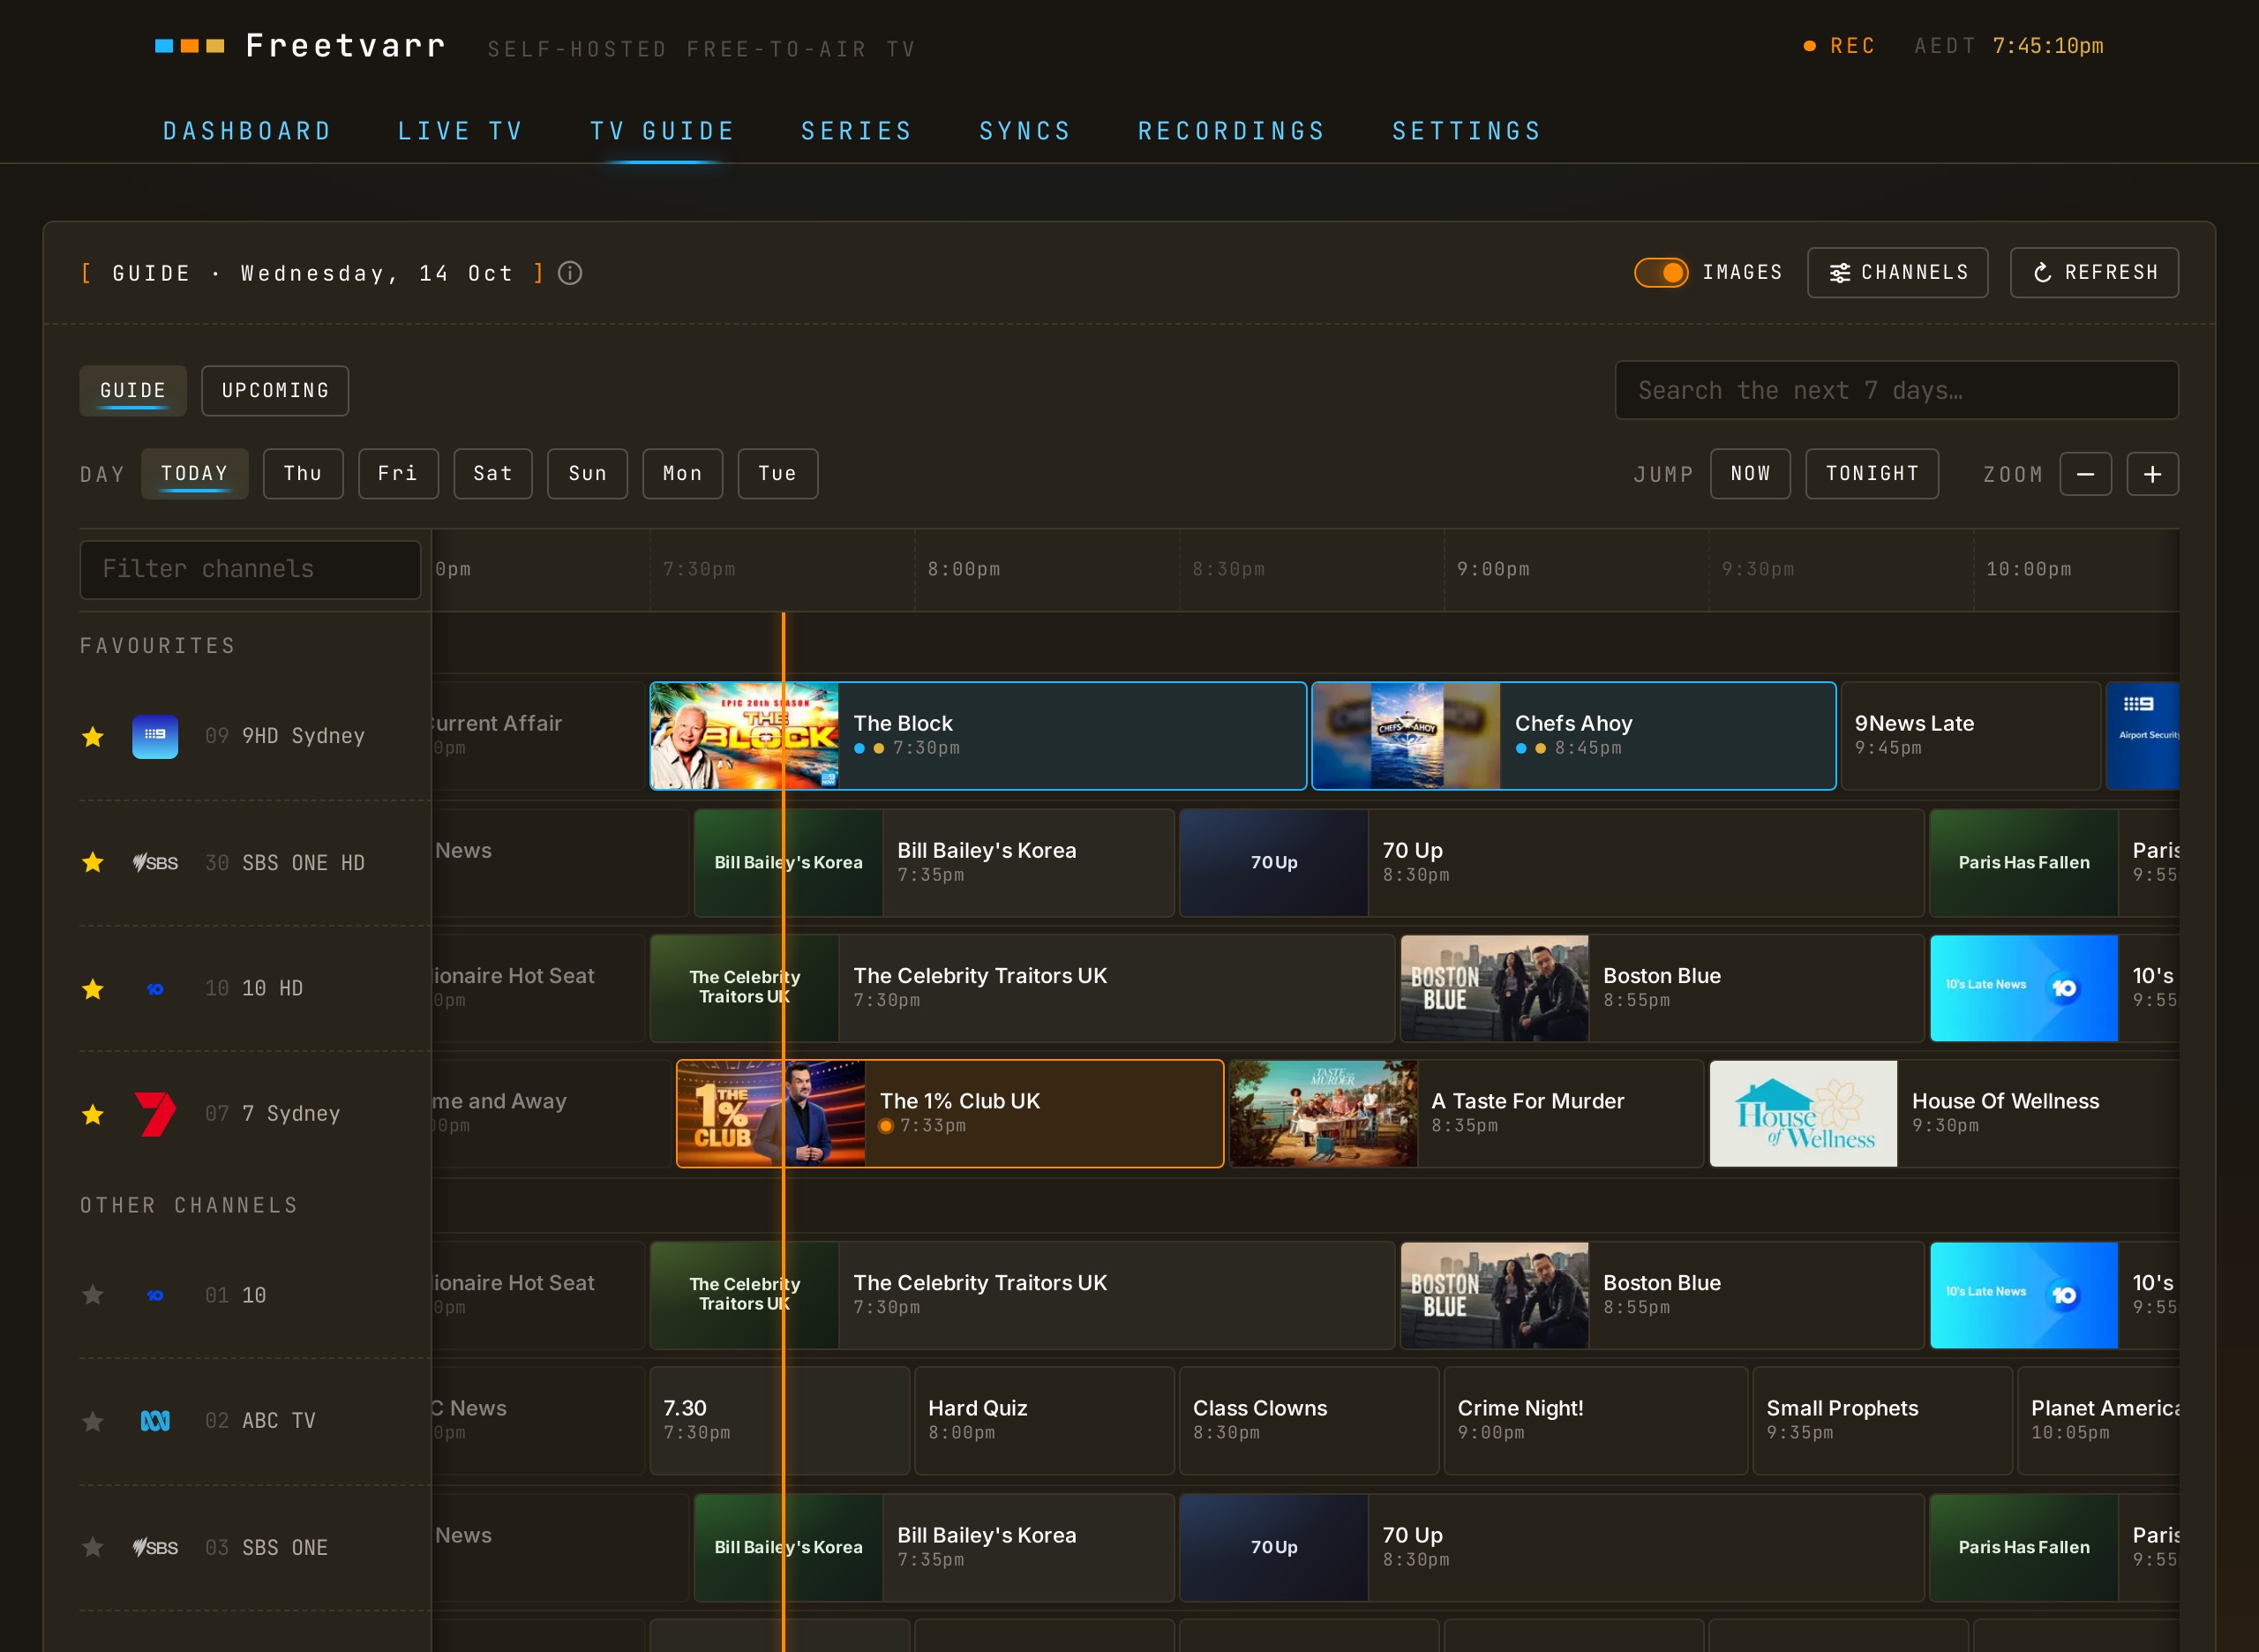
Task: Click the ABC TV channel logo
Action: 155,1421
